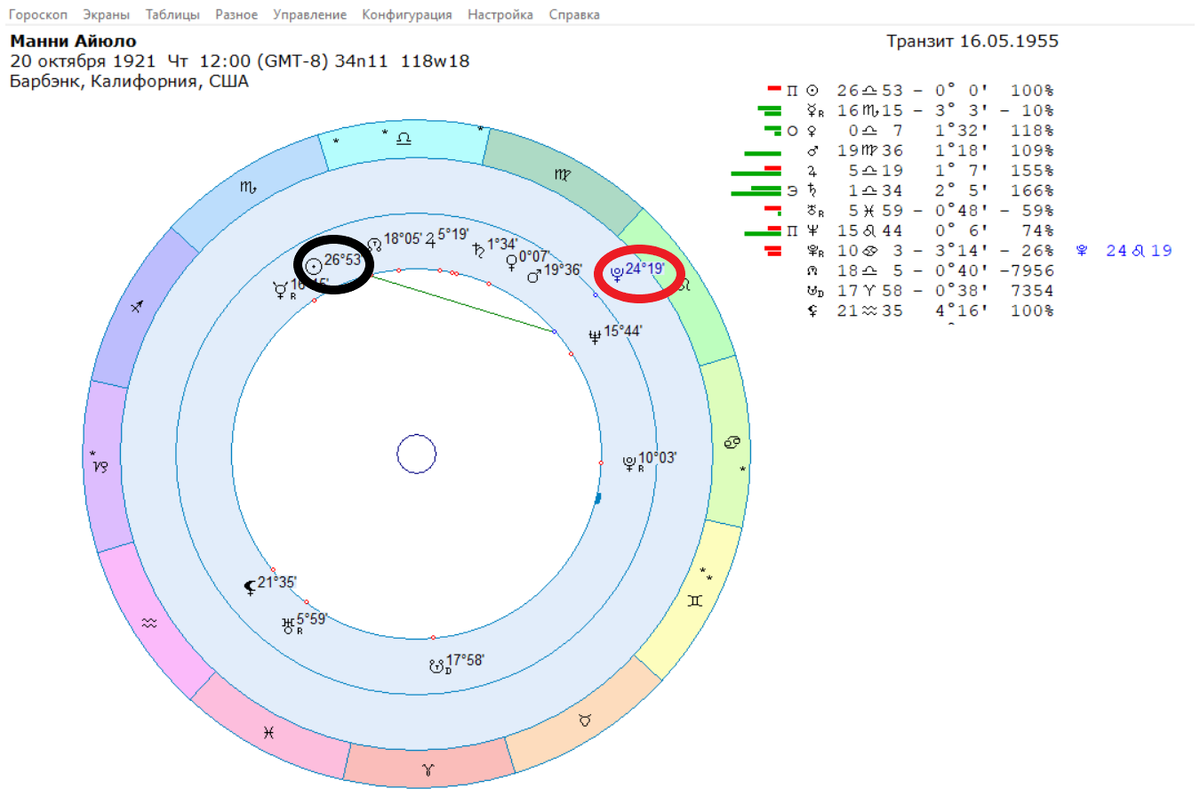Select the natal Pluto glyph at 10°03'
The width and height of the screenshot is (1200, 805).
[629, 462]
